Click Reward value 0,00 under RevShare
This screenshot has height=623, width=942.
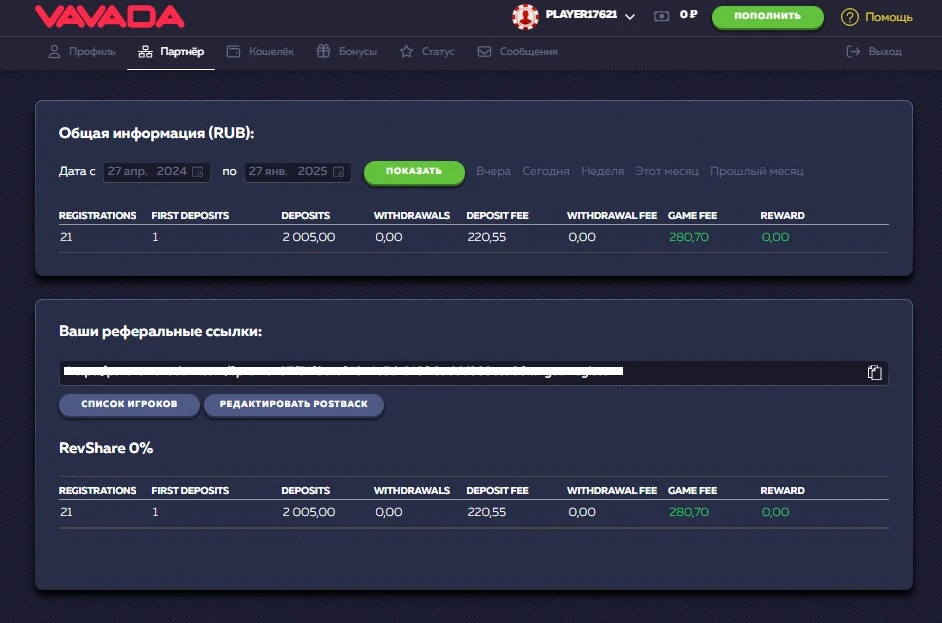pos(775,512)
